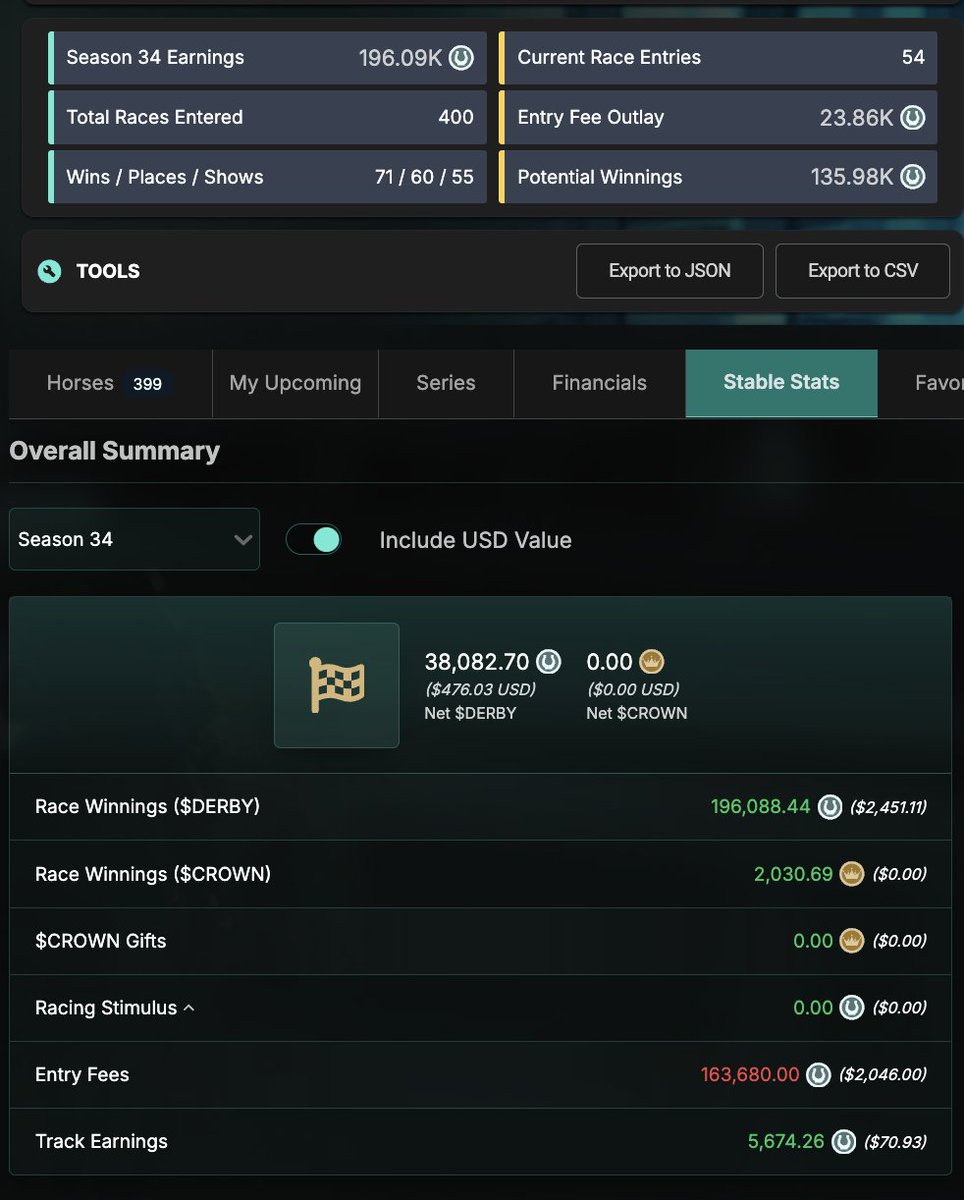The image size is (964, 1200).
Task: Click the ($476.03 USD) value
Action: [480, 689]
